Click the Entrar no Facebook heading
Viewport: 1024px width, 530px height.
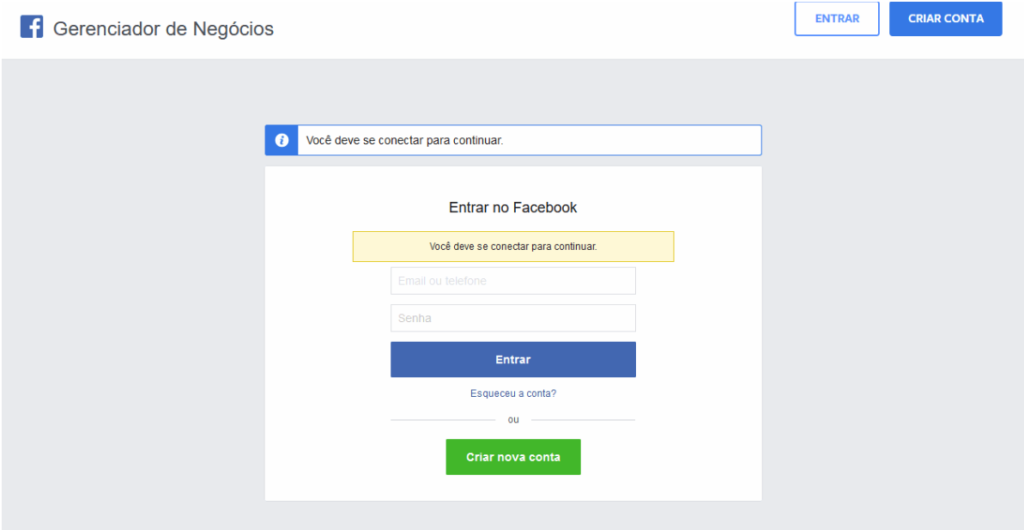coord(513,208)
